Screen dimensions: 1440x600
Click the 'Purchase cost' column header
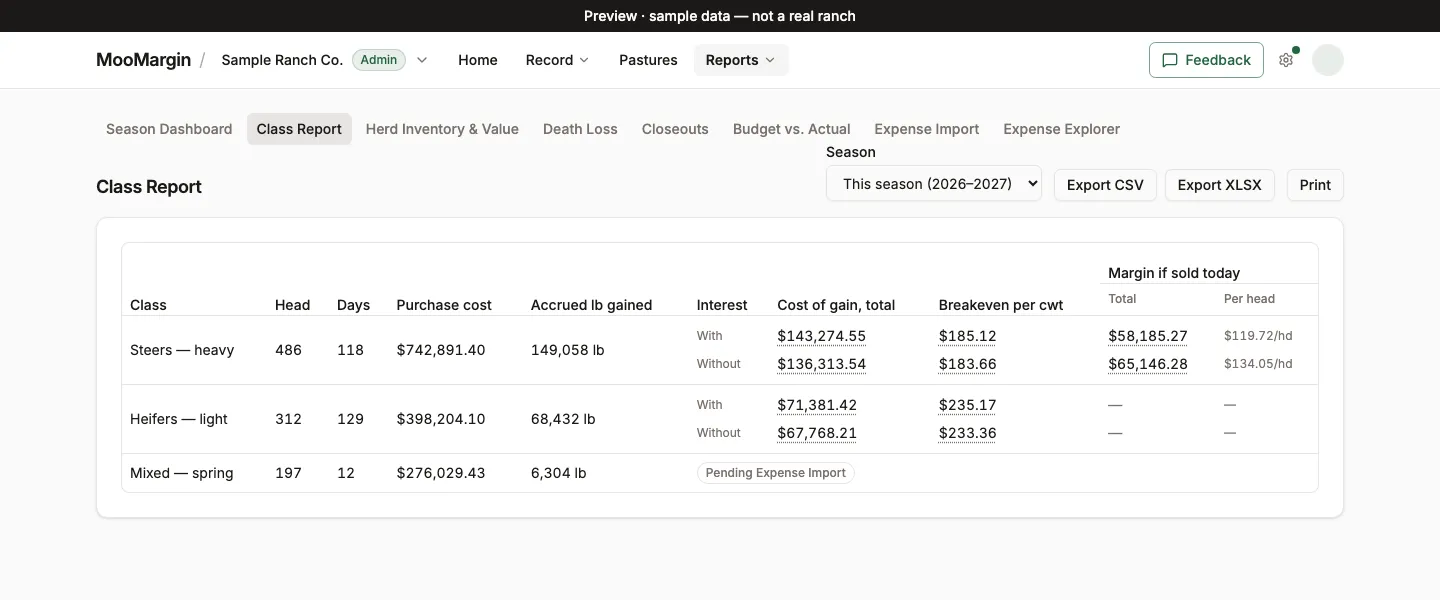(x=444, y=305)
